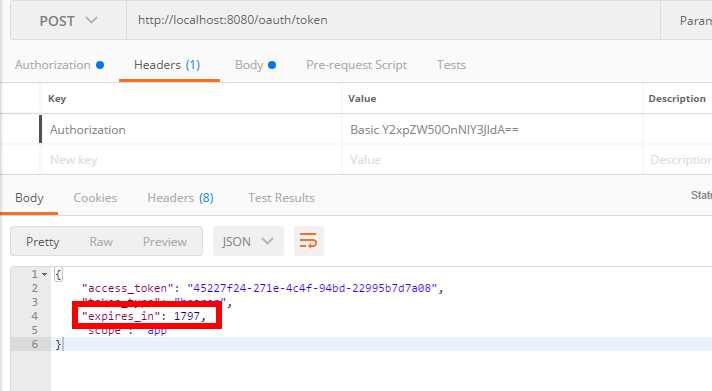Open the JSON format dropdown
Image resolution: width=712 pixels, height=391 pixels.
coord(248,242)
